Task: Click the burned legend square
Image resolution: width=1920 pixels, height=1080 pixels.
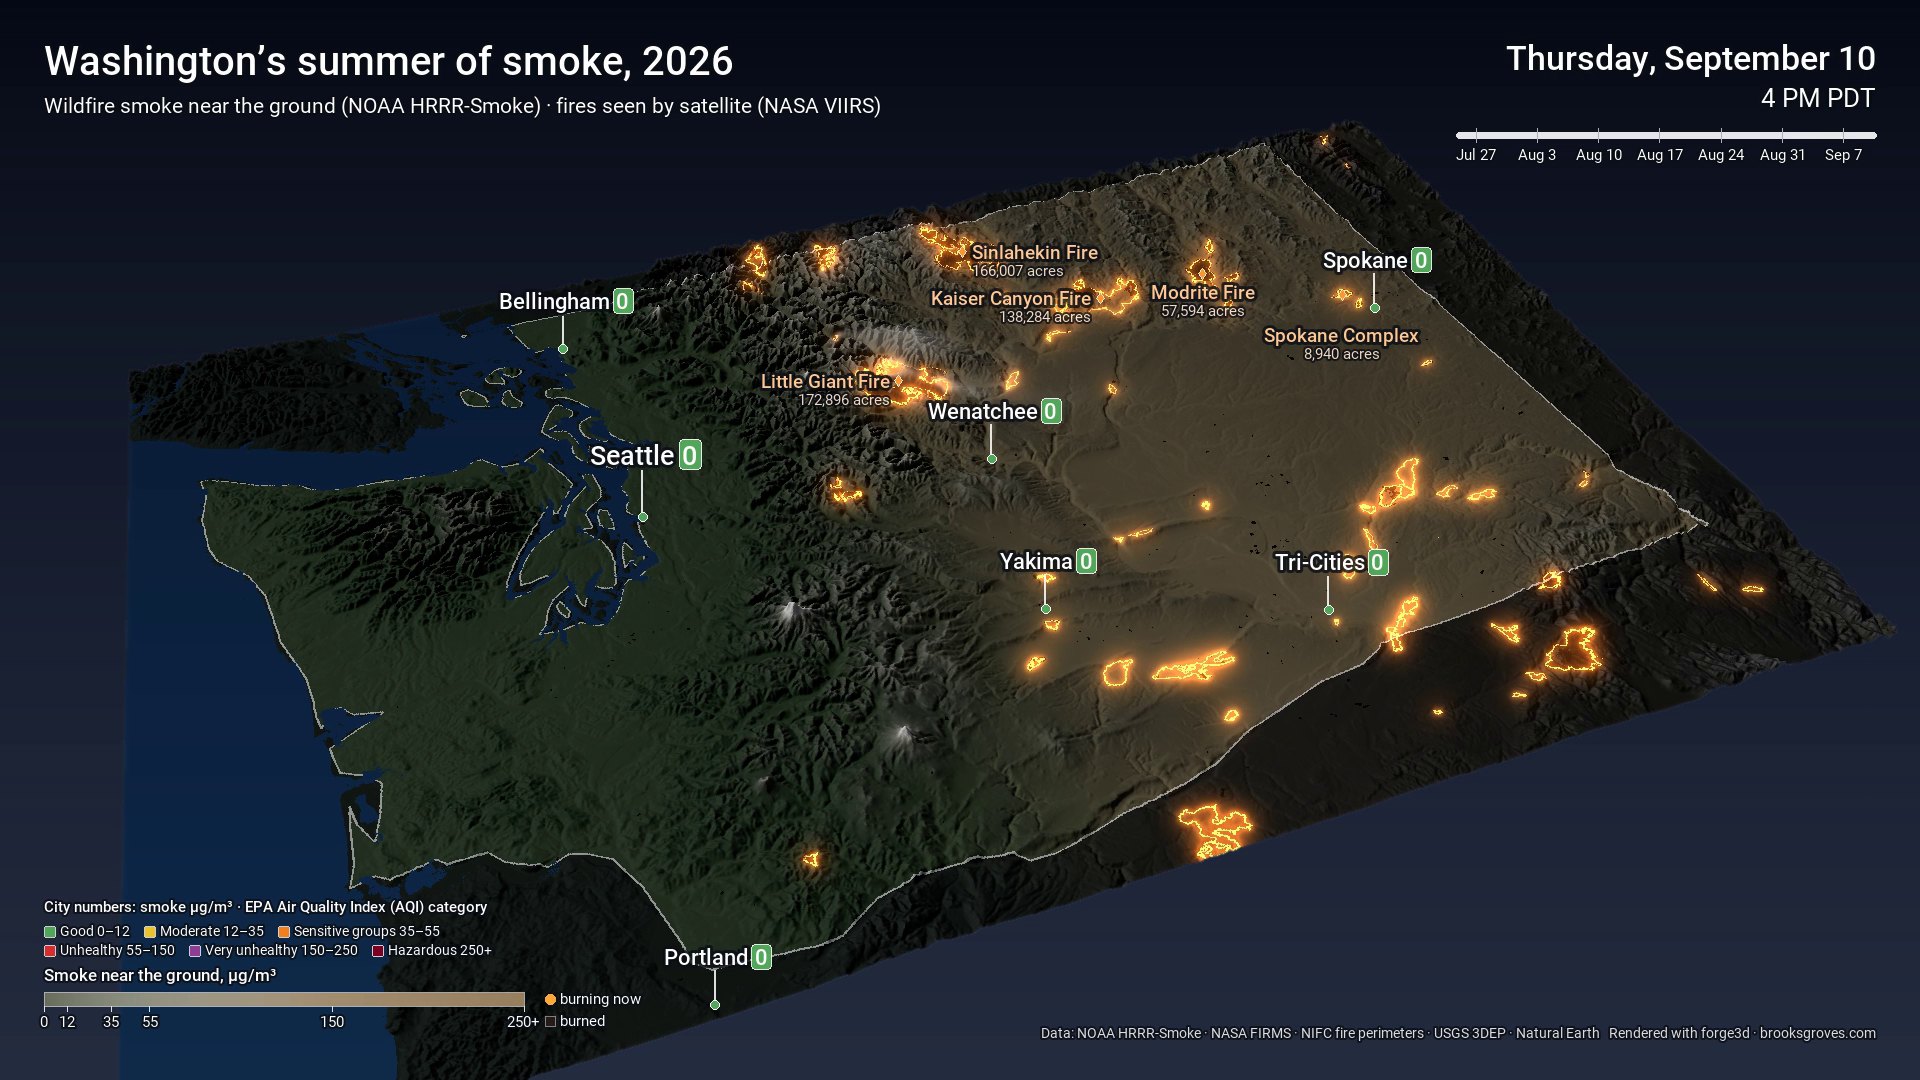Action: [550, 1022]
